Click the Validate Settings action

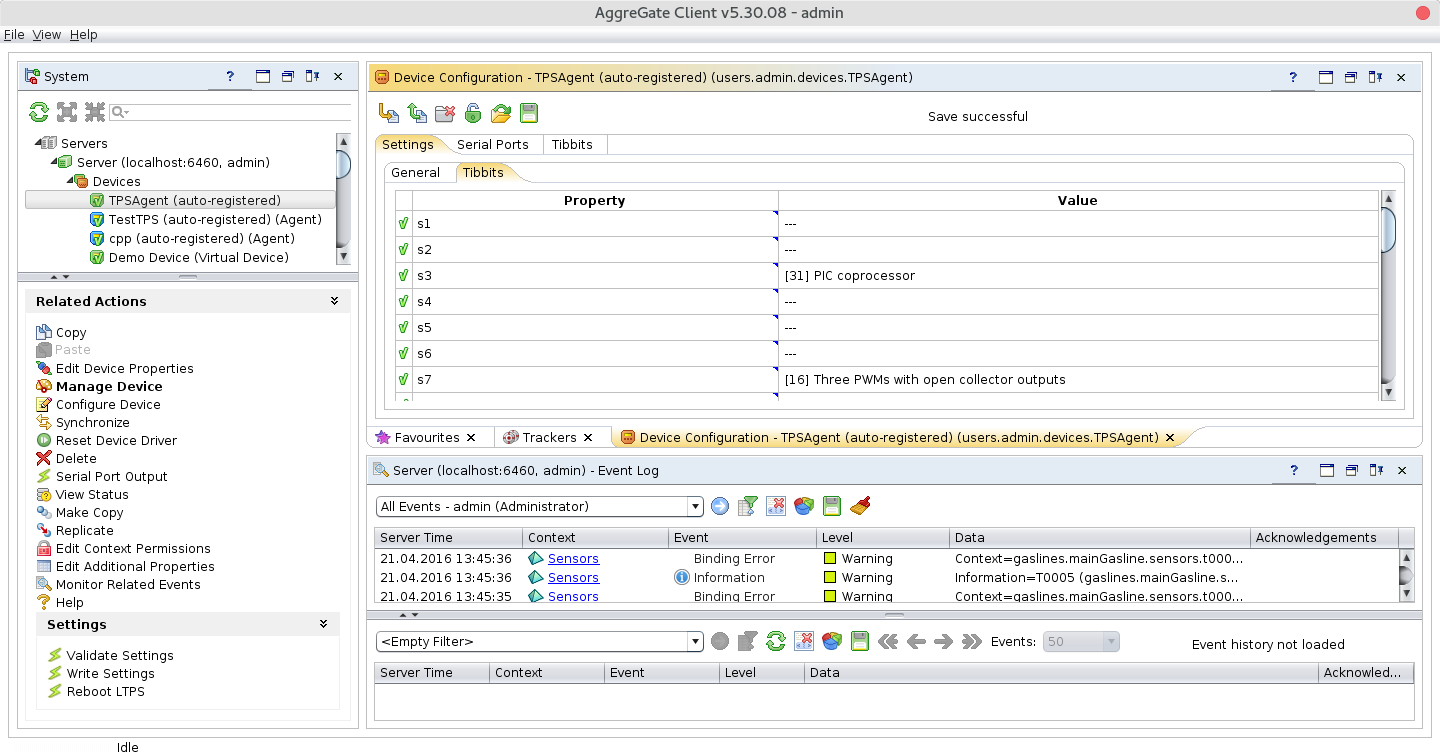click(x=120, y=655)
